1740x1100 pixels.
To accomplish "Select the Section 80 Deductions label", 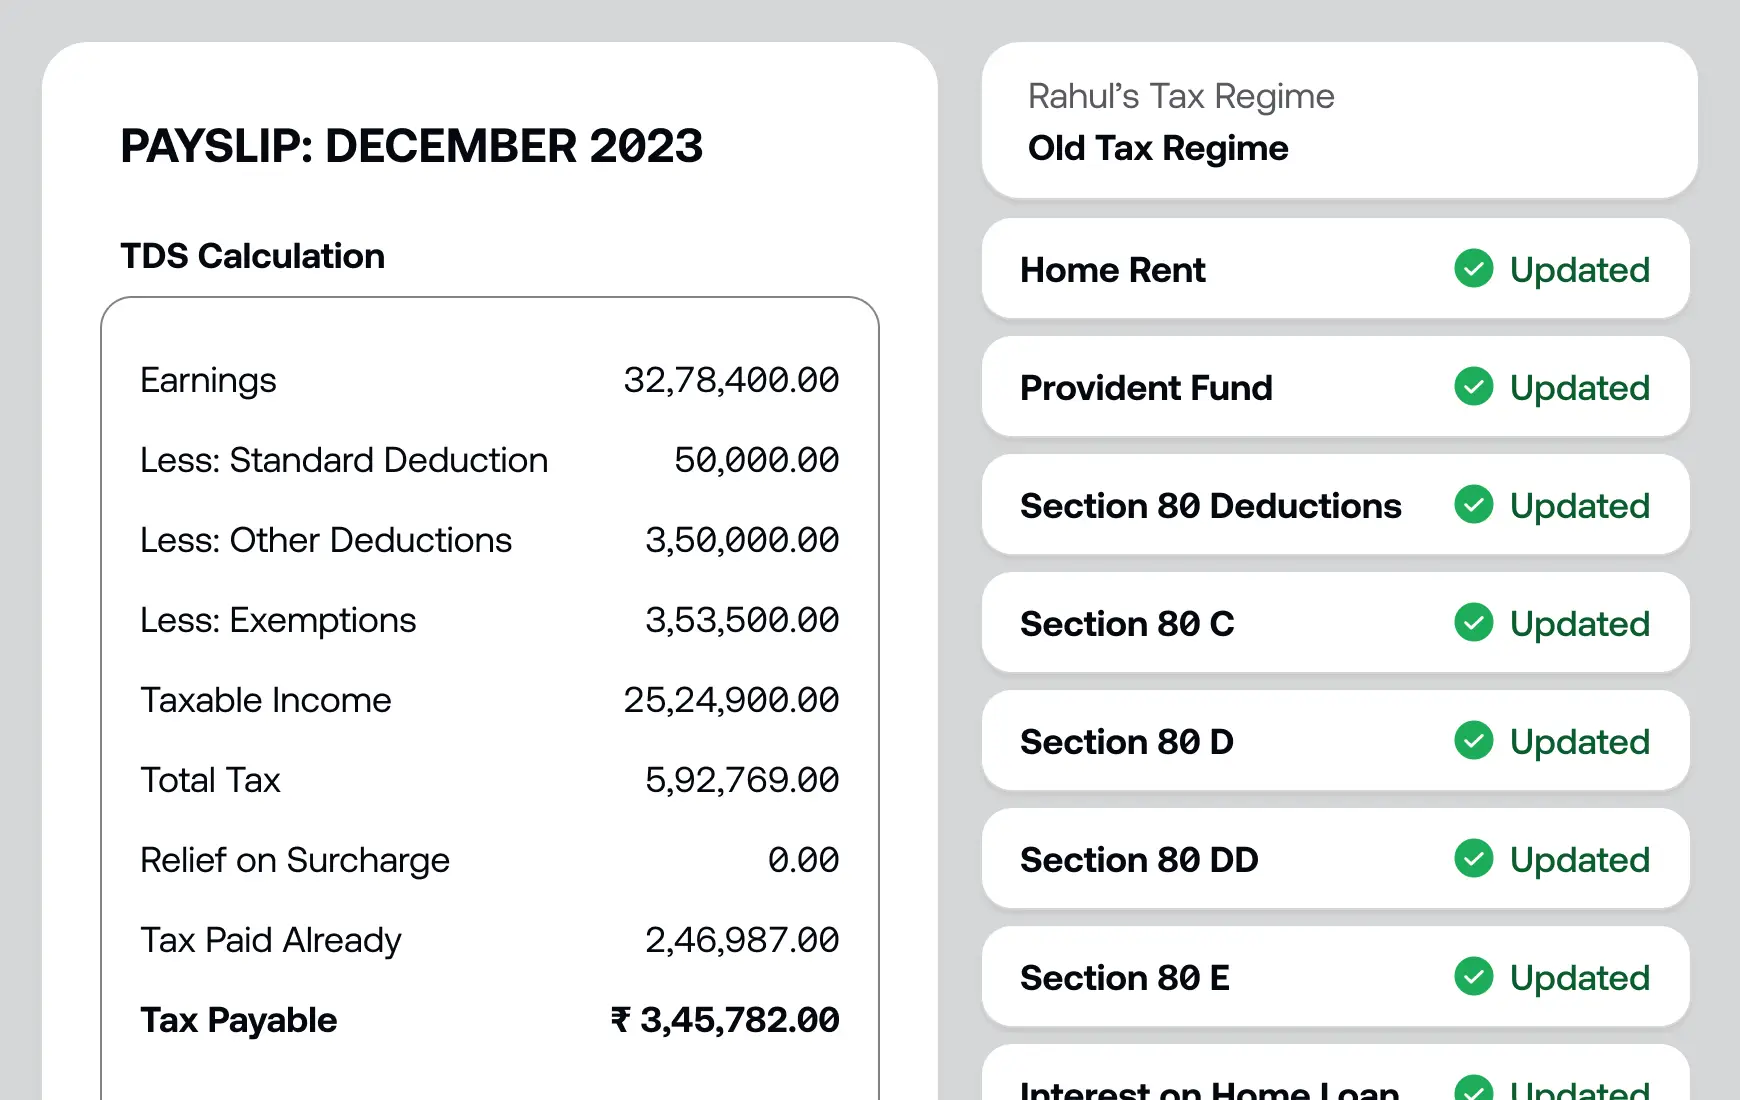I will (1210, 506).
